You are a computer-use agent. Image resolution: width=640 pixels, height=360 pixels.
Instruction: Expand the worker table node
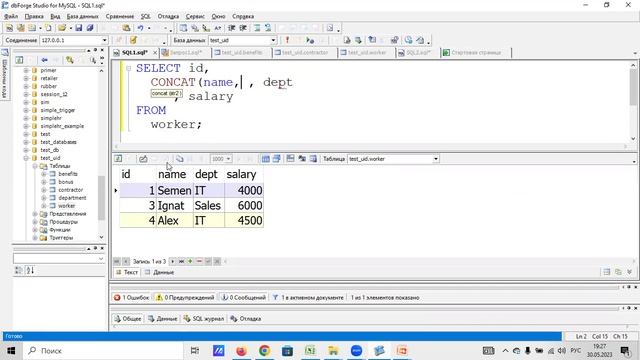[44, 206]
